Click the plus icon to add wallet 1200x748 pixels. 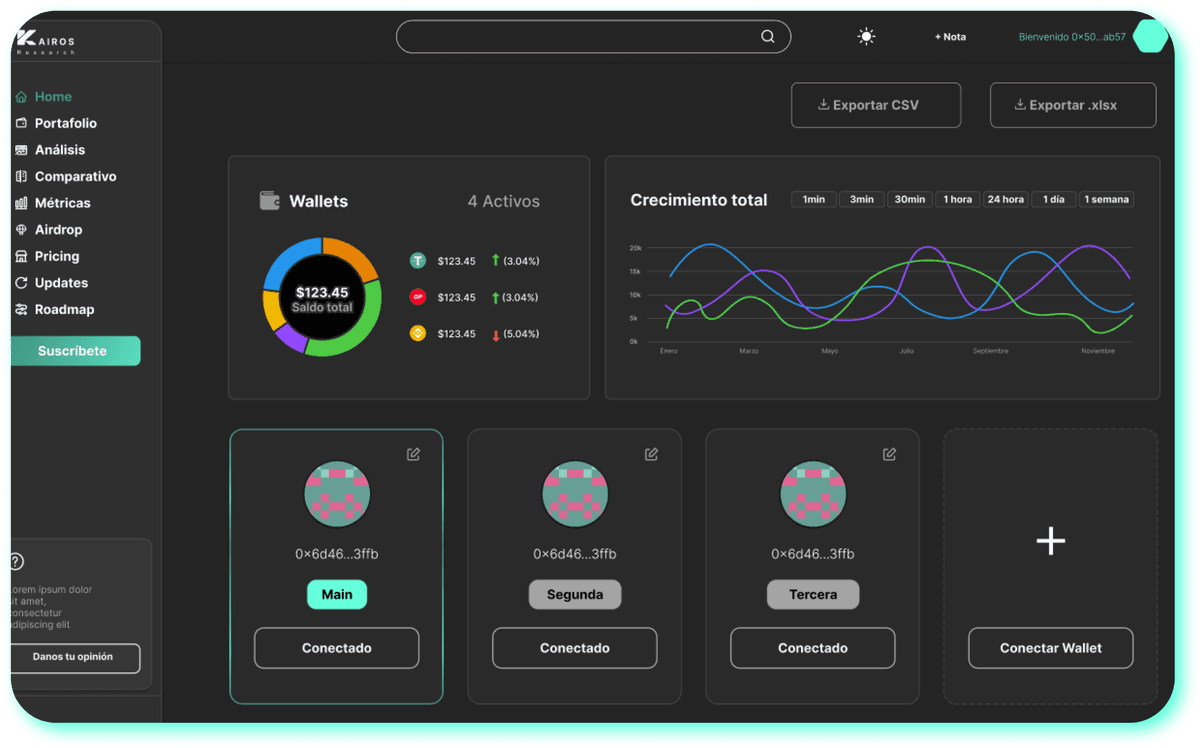pos(1050,542)
